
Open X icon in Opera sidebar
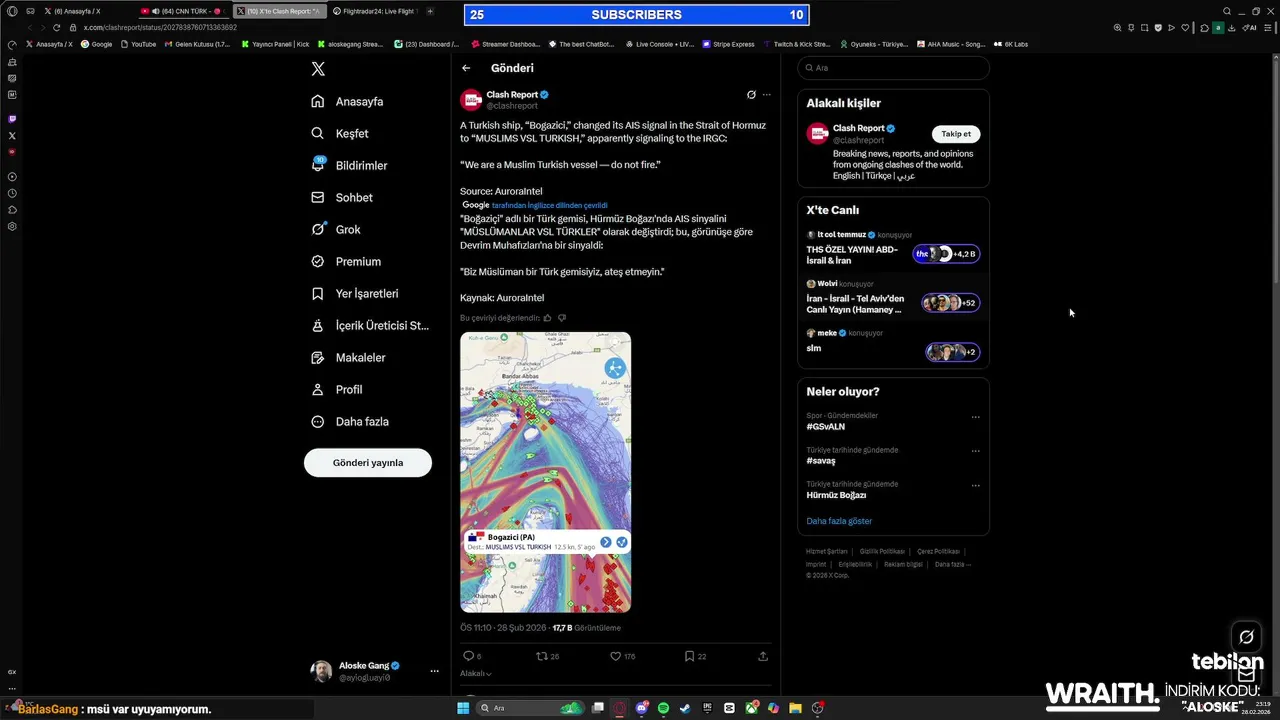12,135
